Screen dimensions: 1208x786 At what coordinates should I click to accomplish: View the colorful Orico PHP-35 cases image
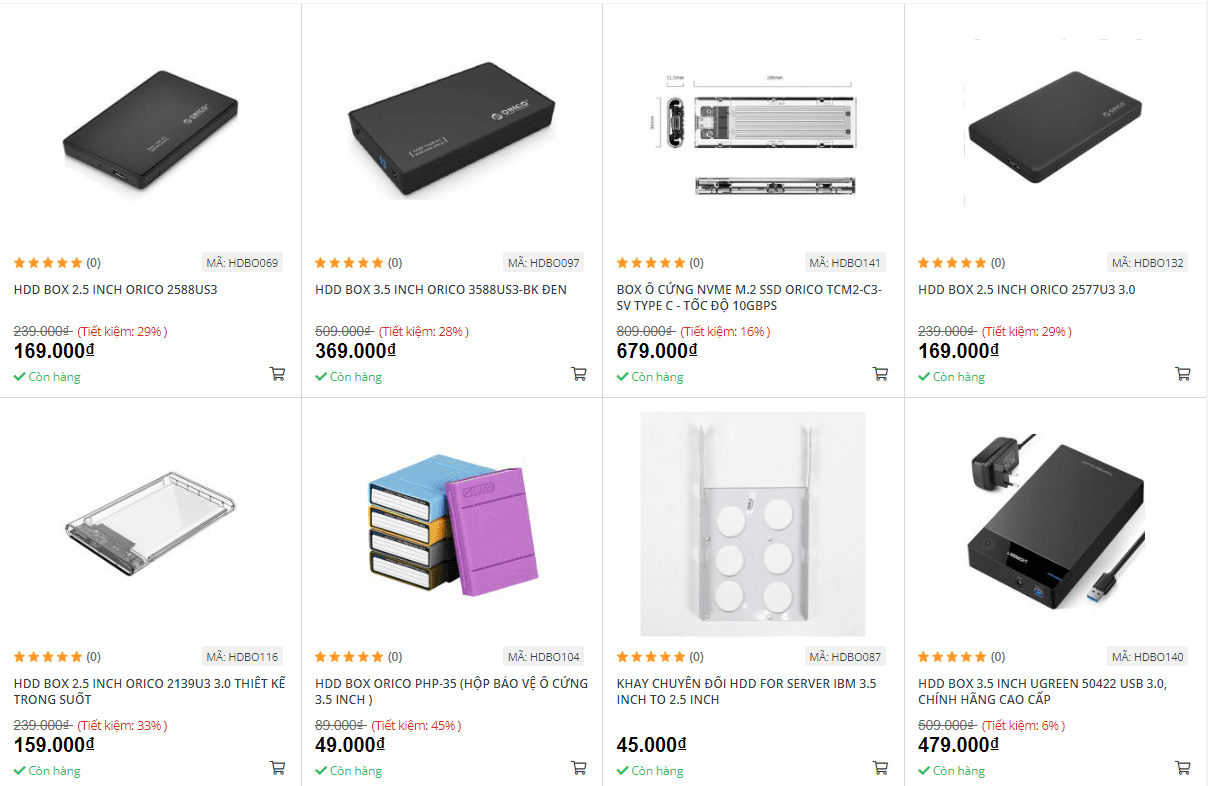(x=452, y=524)
